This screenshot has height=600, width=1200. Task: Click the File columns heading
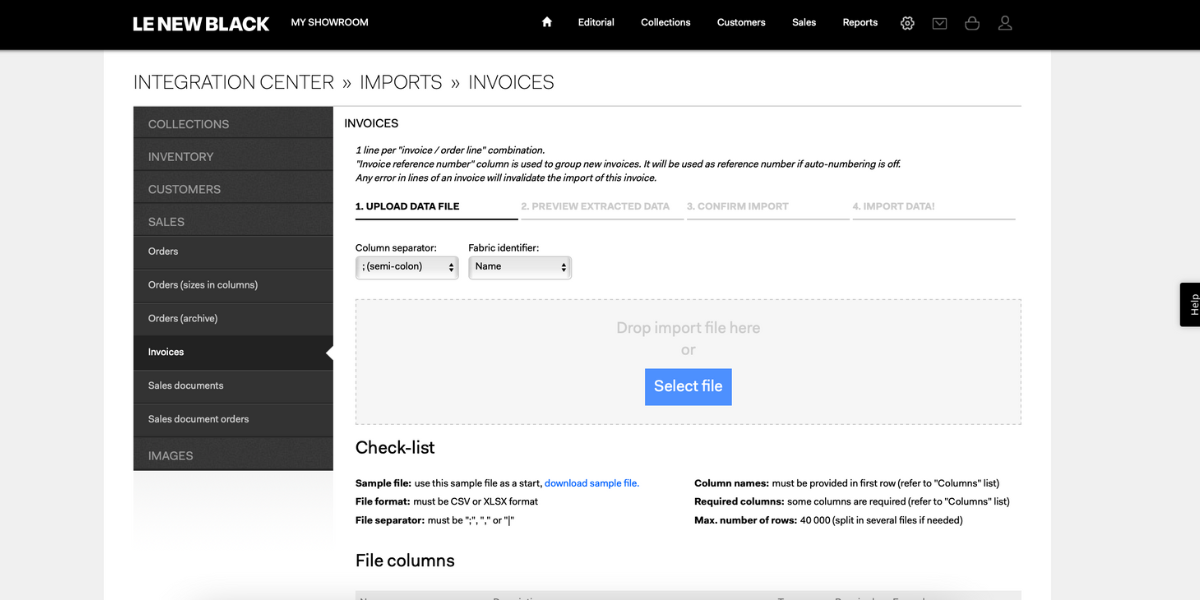coord(405,561)
